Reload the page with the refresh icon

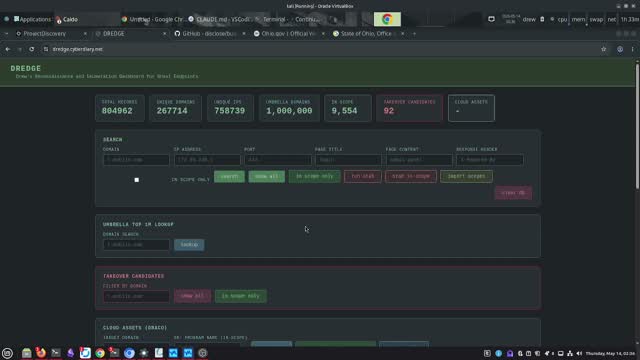[31, 49]
